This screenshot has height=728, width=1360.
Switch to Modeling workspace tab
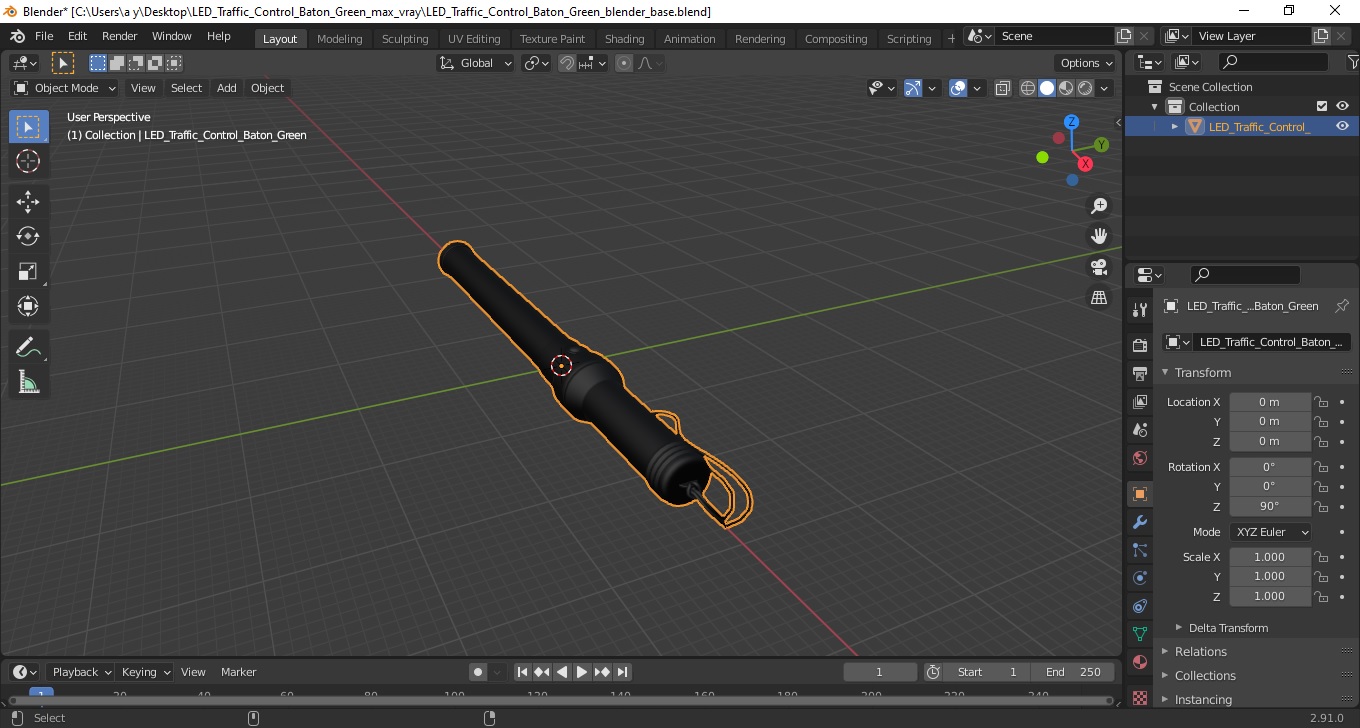[x=339, y=39]
